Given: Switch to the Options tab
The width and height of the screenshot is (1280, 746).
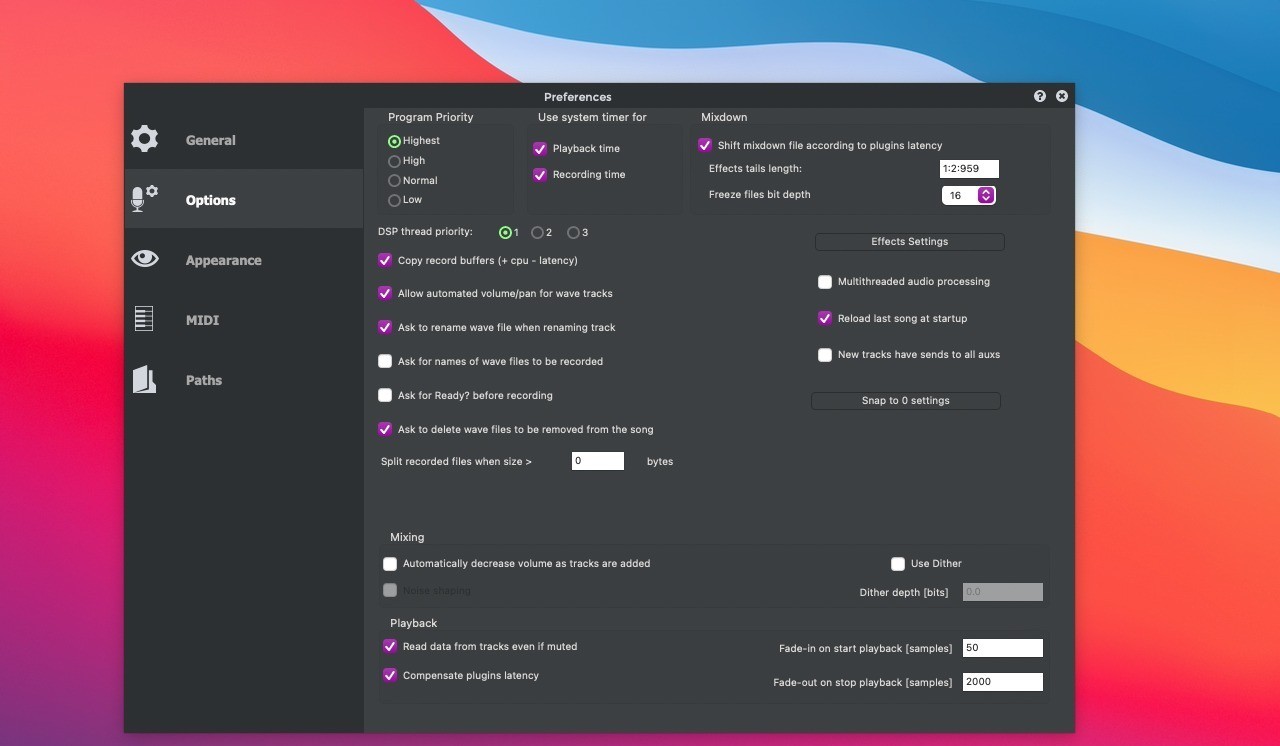Looking at the screenshot, I should tap(243, 200).
